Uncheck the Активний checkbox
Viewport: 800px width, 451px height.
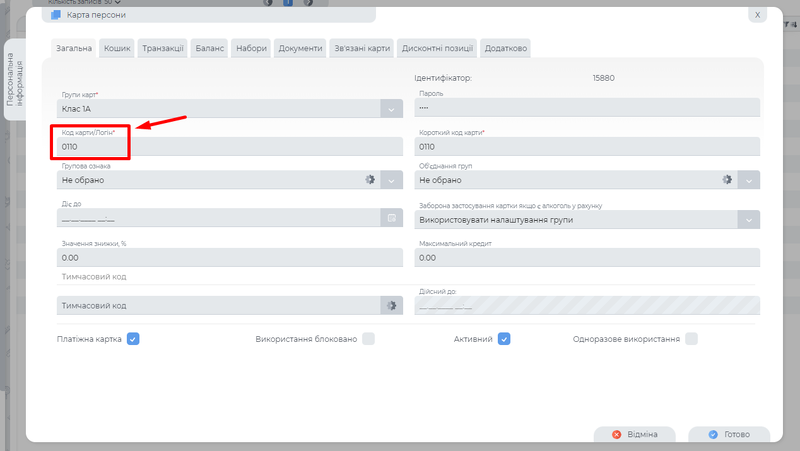coord(505,339)
